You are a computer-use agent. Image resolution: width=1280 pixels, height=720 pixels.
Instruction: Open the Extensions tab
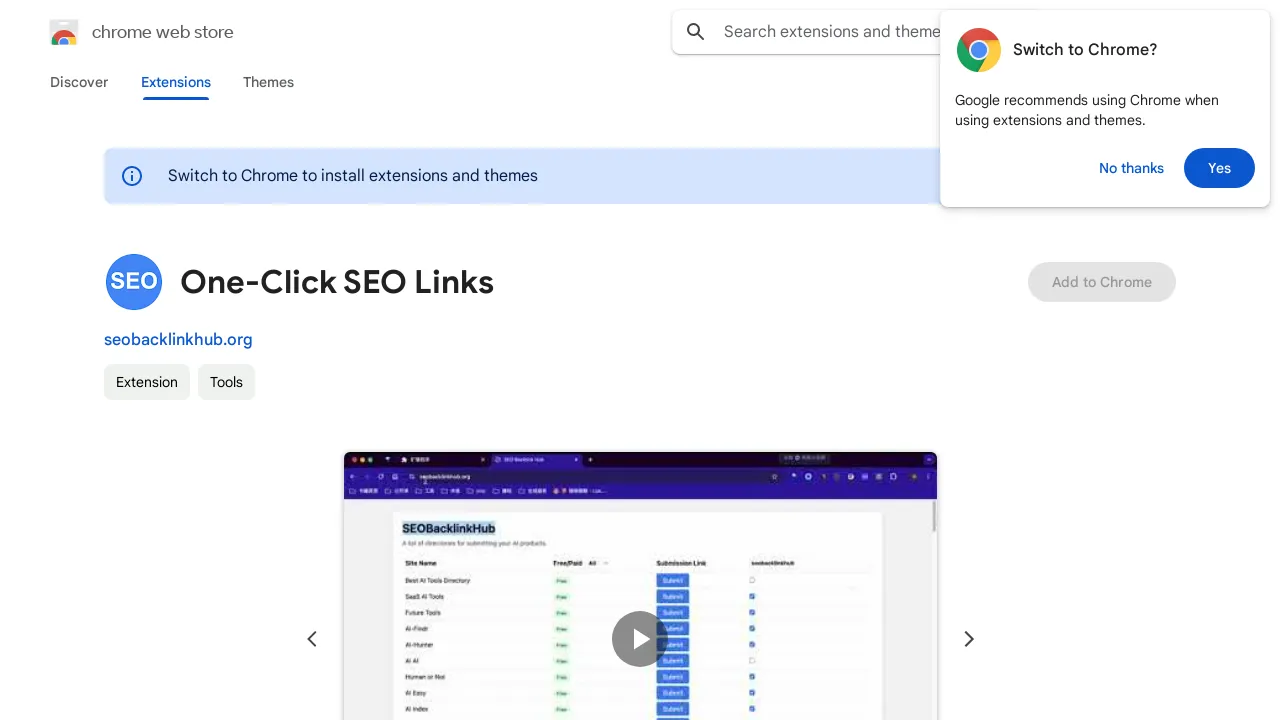pyautogui.click(x=176, y=82)
